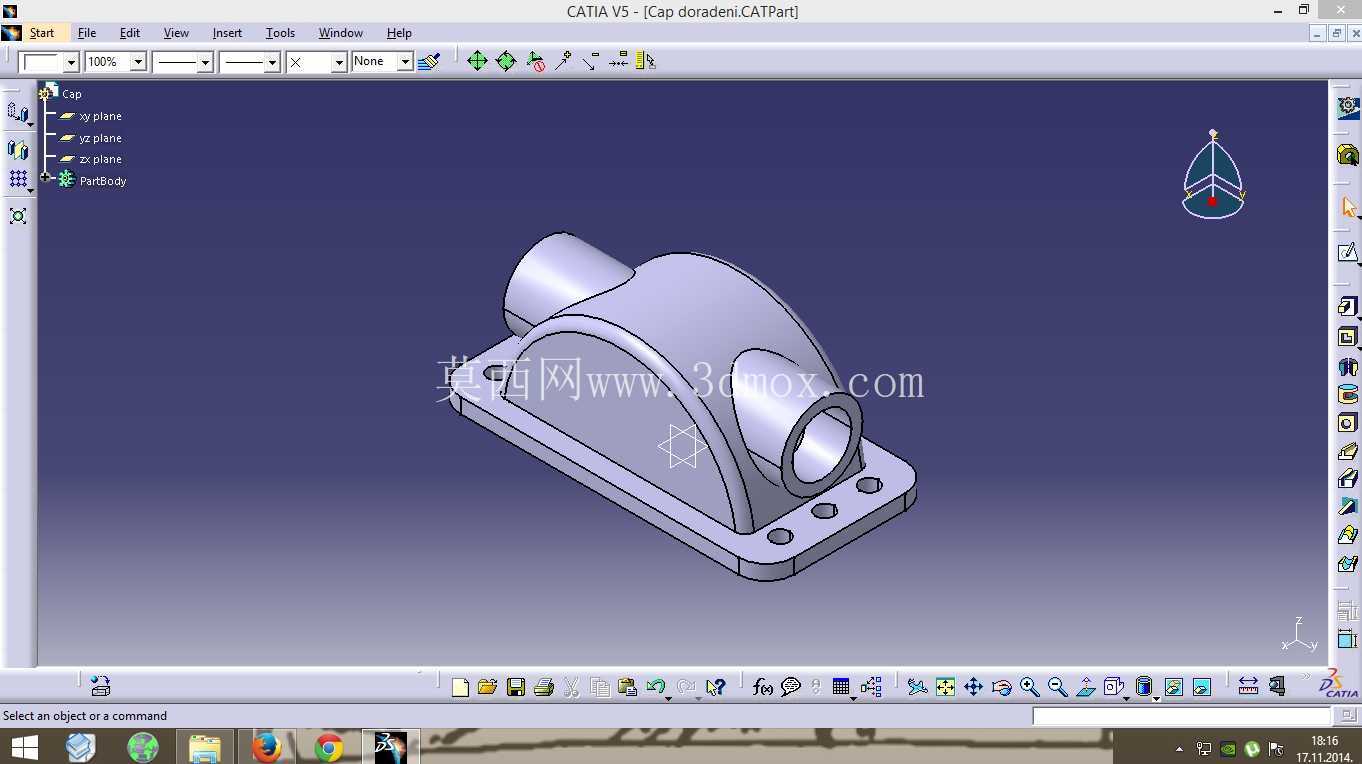The width and height of the screenshot is (1362, 764).
Task: Start the Shaft revolve tool
Action: click(1347, 366)
